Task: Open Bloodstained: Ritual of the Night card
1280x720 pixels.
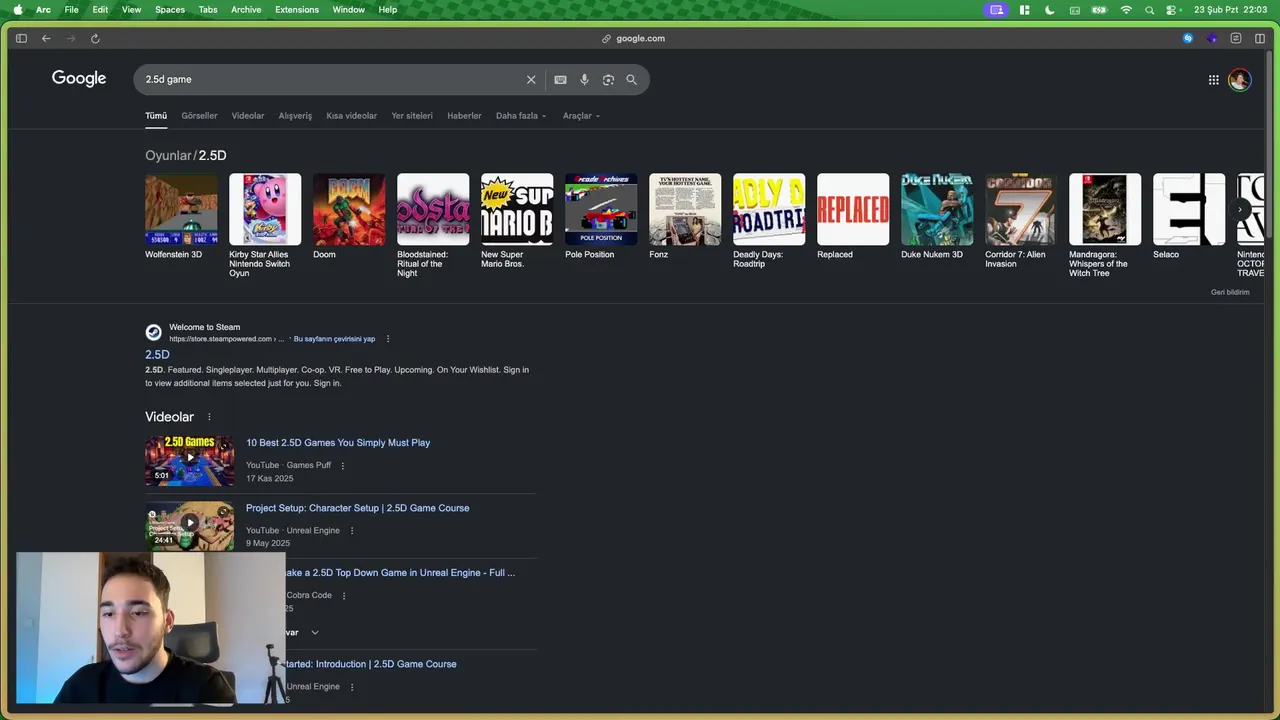Action: pyautogui.click(x=433, y=226)
